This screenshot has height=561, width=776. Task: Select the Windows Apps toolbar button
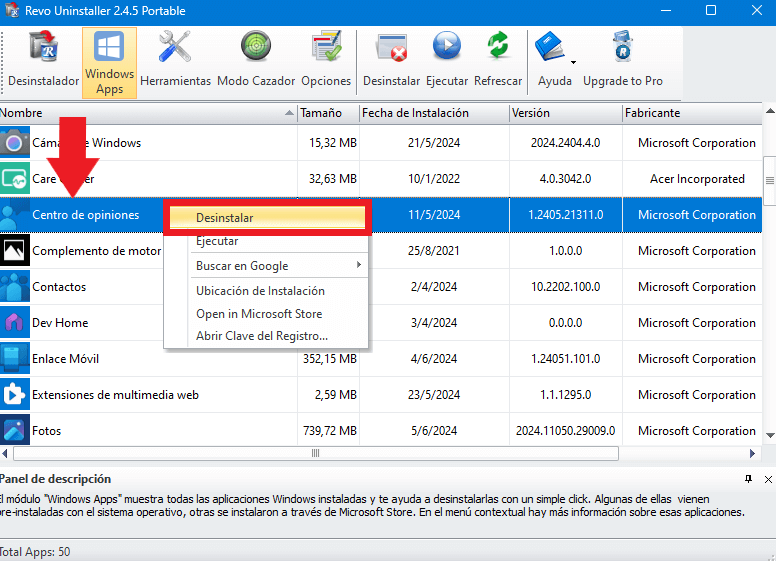[x=109, y=63]
